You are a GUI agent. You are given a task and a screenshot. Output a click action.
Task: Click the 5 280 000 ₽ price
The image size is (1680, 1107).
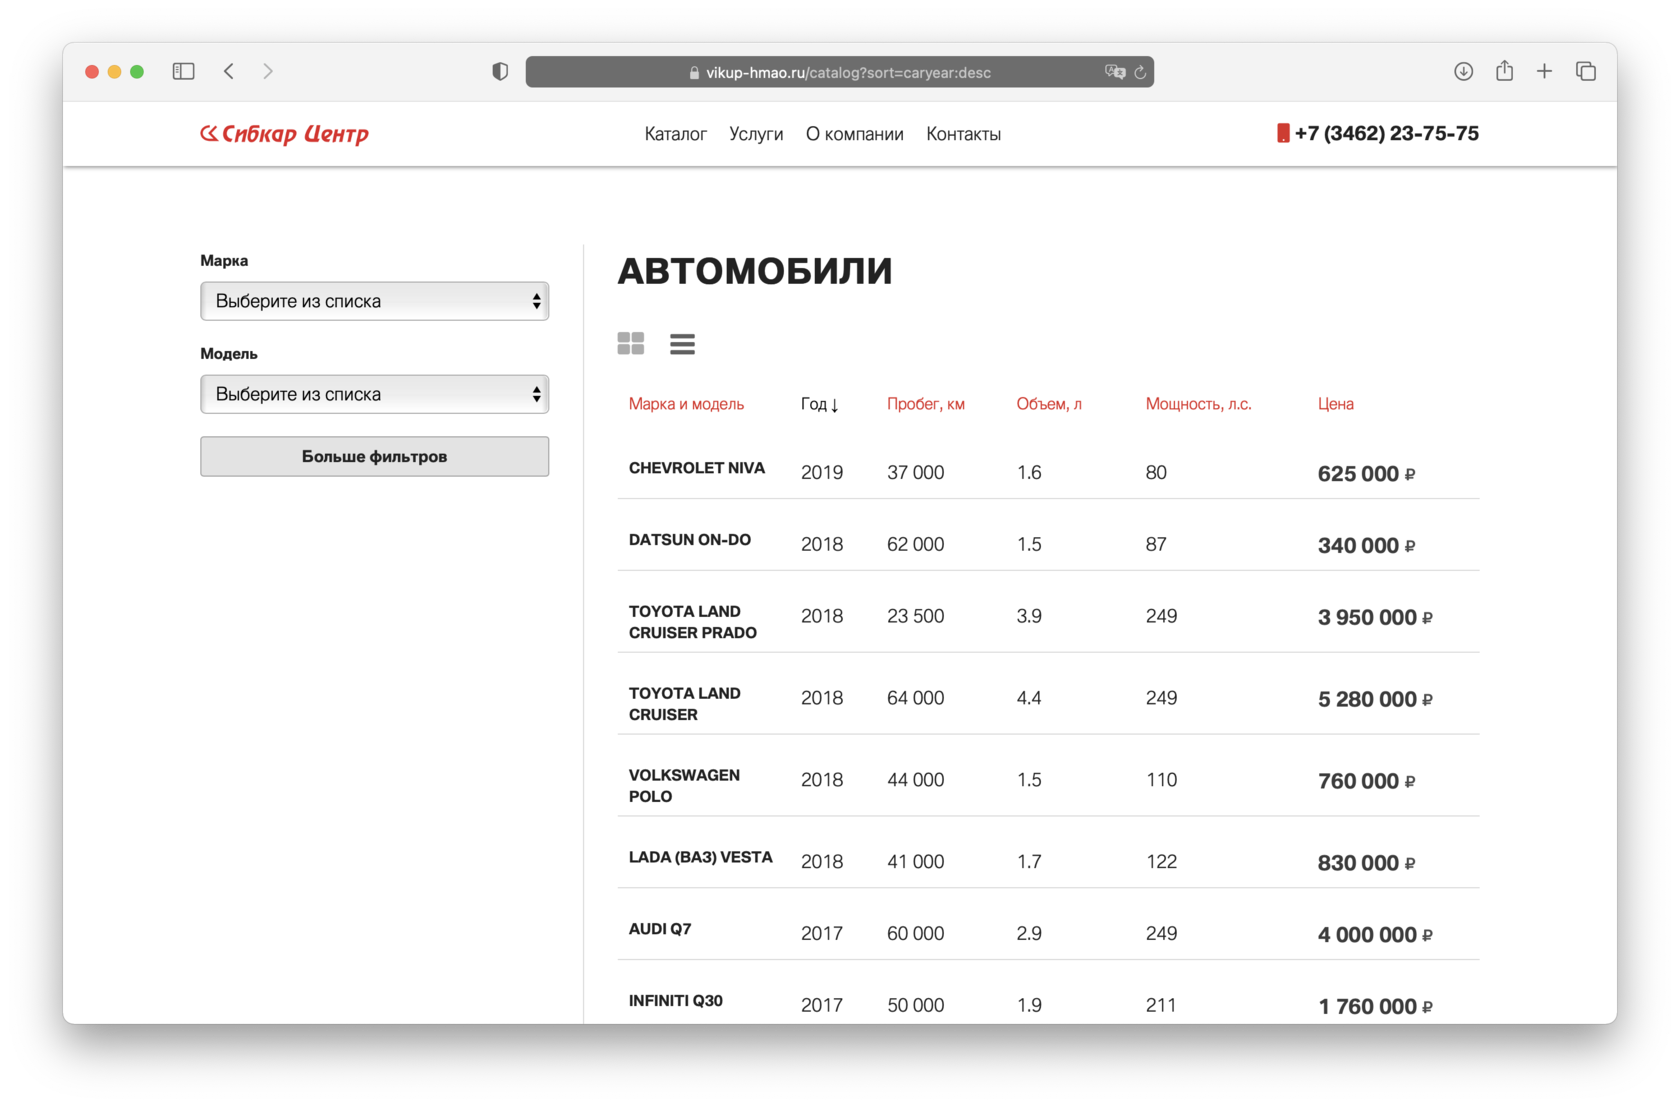tap(1375, 700)
